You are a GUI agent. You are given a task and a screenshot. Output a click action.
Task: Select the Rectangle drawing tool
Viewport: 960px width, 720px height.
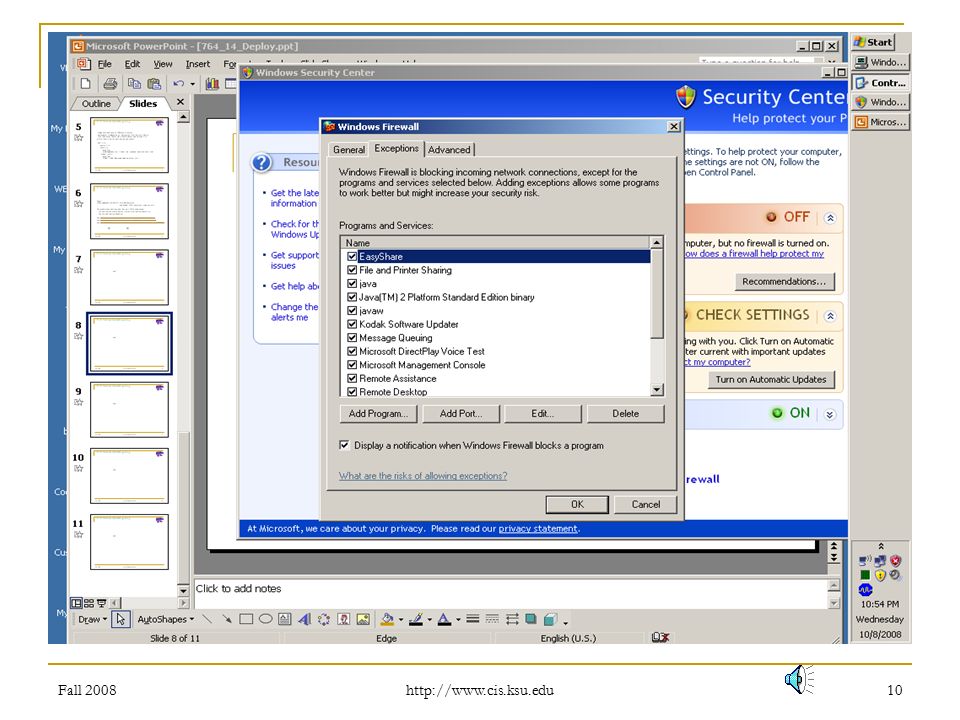(246, 619)
